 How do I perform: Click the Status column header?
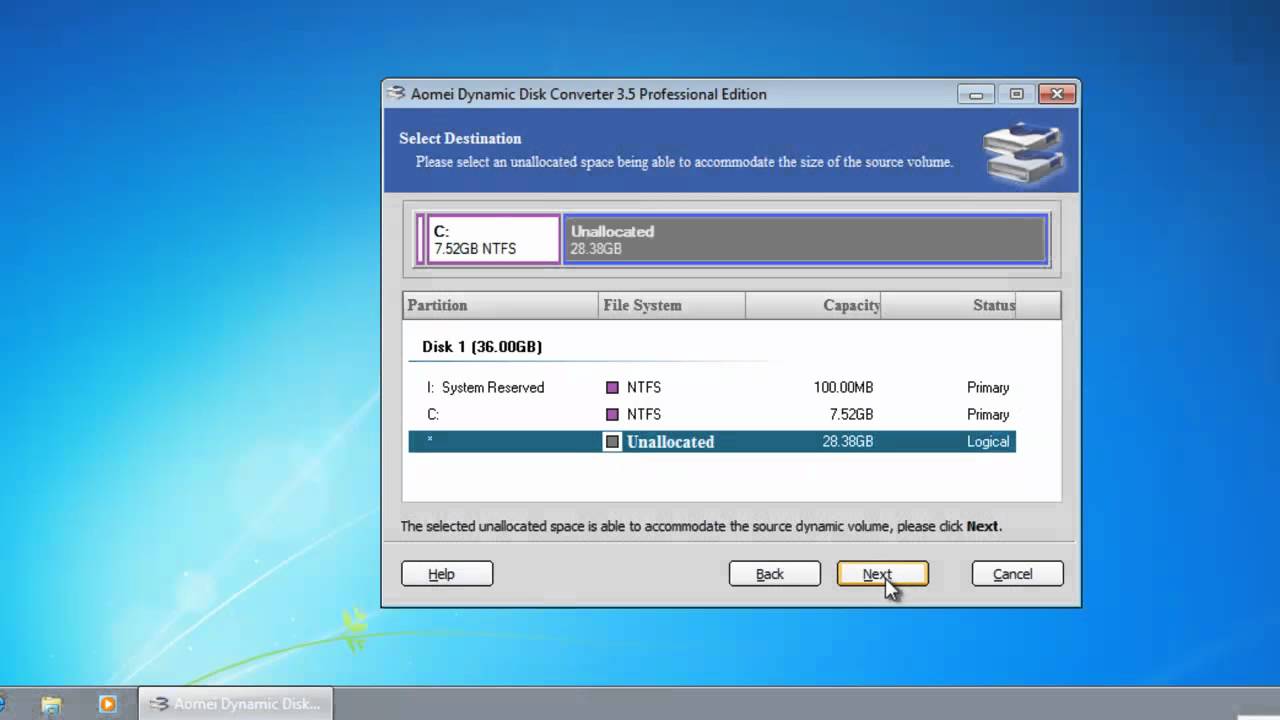(948, 305)
